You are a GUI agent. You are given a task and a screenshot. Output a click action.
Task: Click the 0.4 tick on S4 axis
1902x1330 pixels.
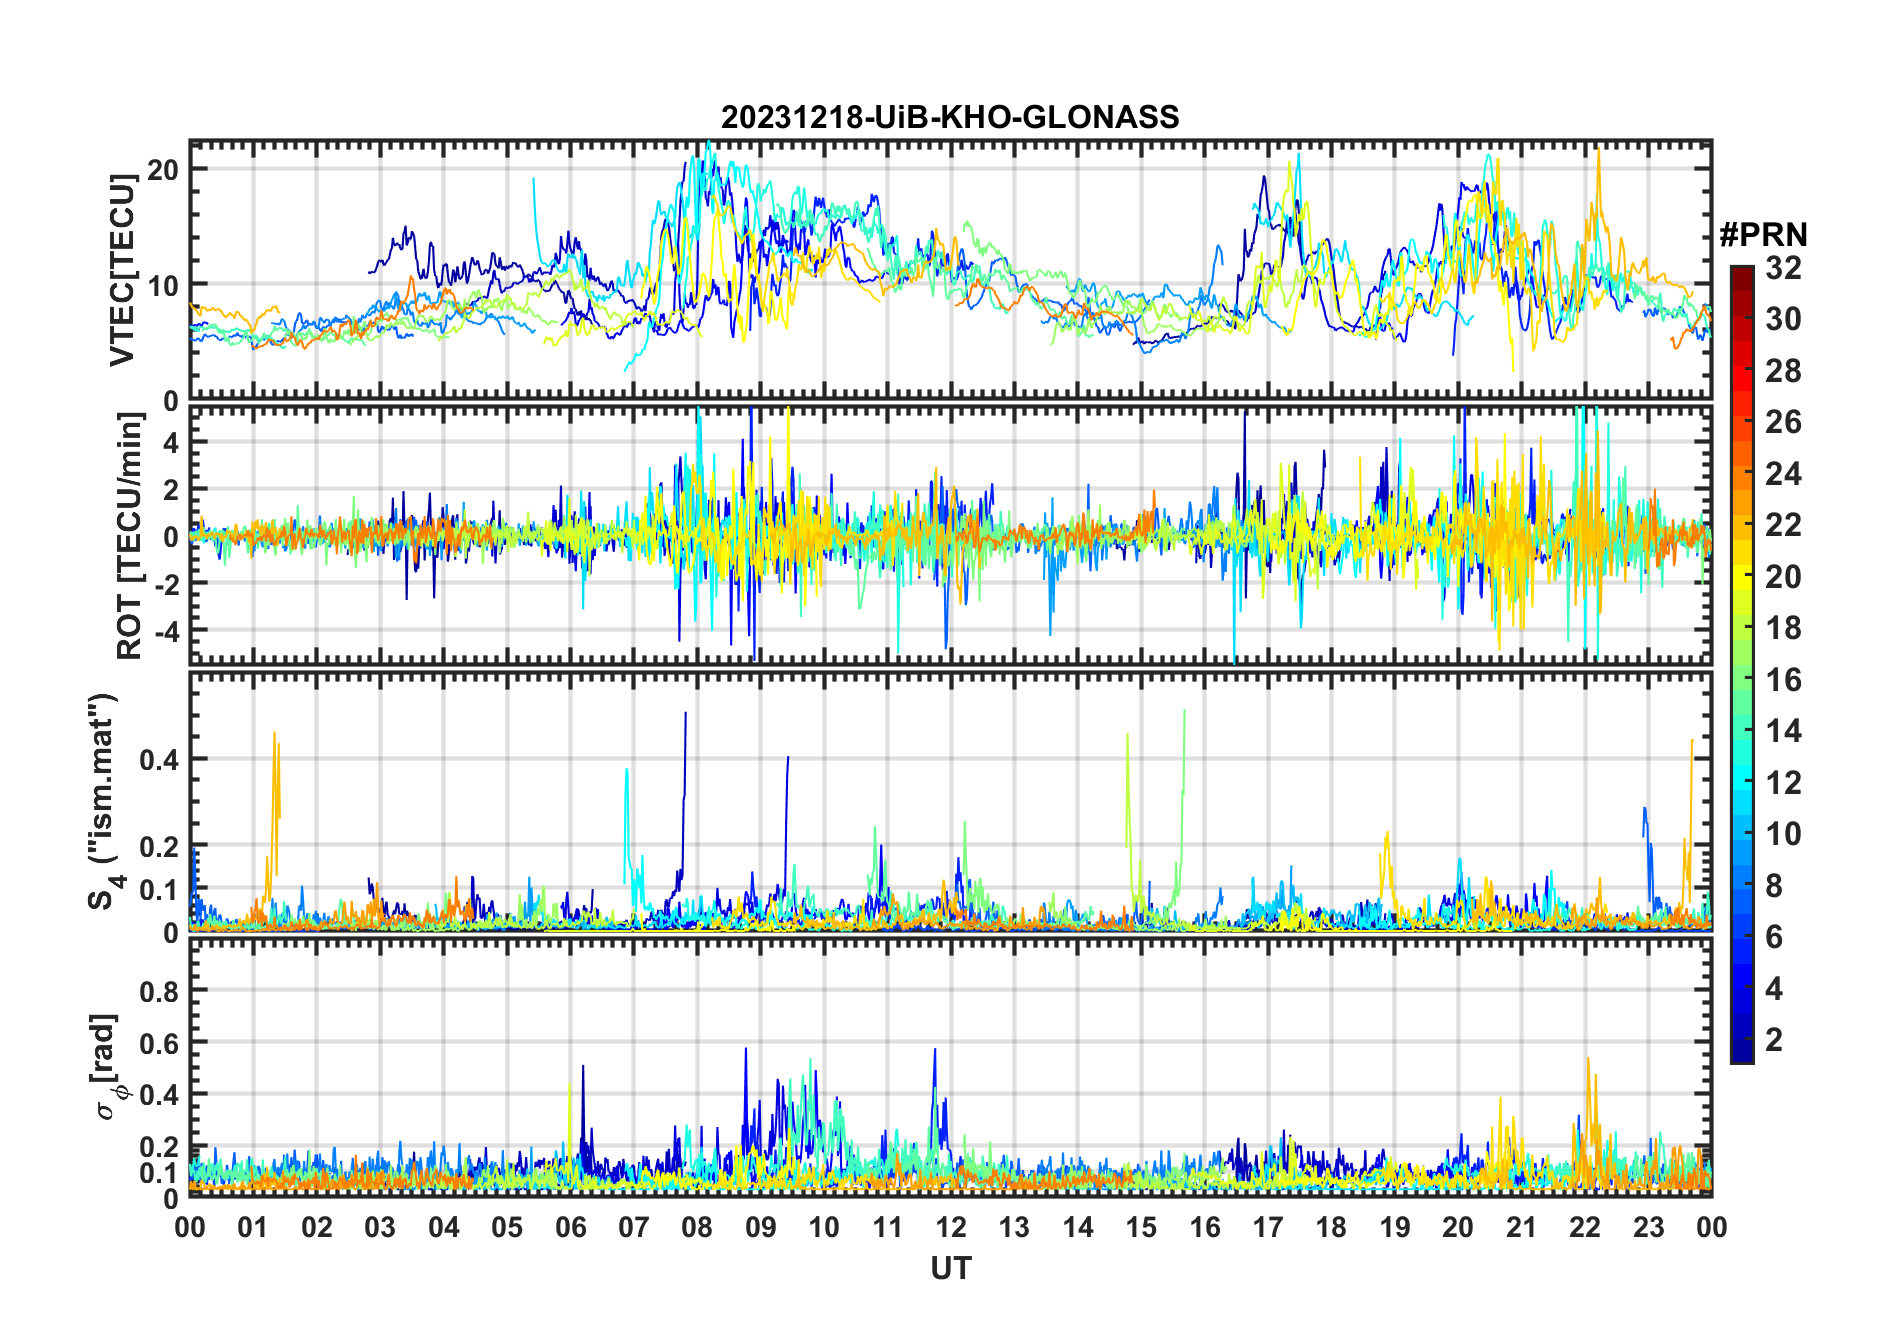pos(160,759)
